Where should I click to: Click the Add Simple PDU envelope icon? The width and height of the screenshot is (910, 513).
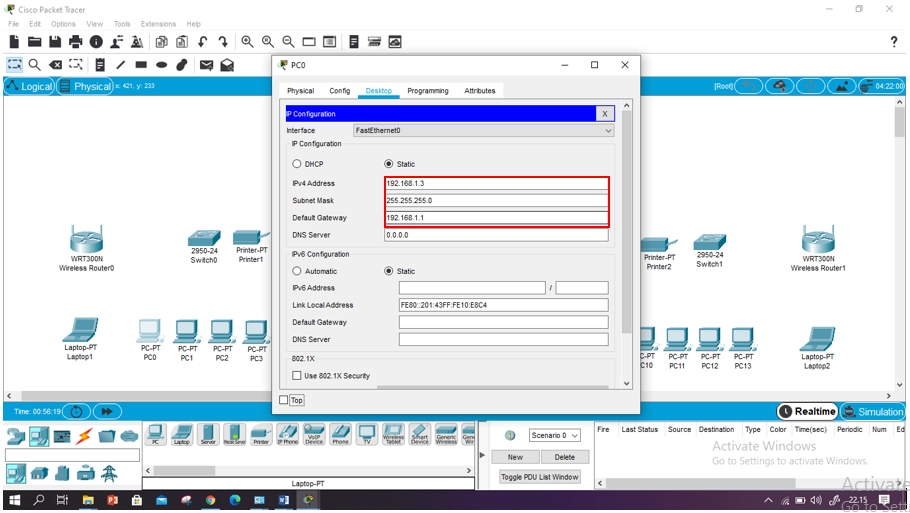[x=206, y=64]
